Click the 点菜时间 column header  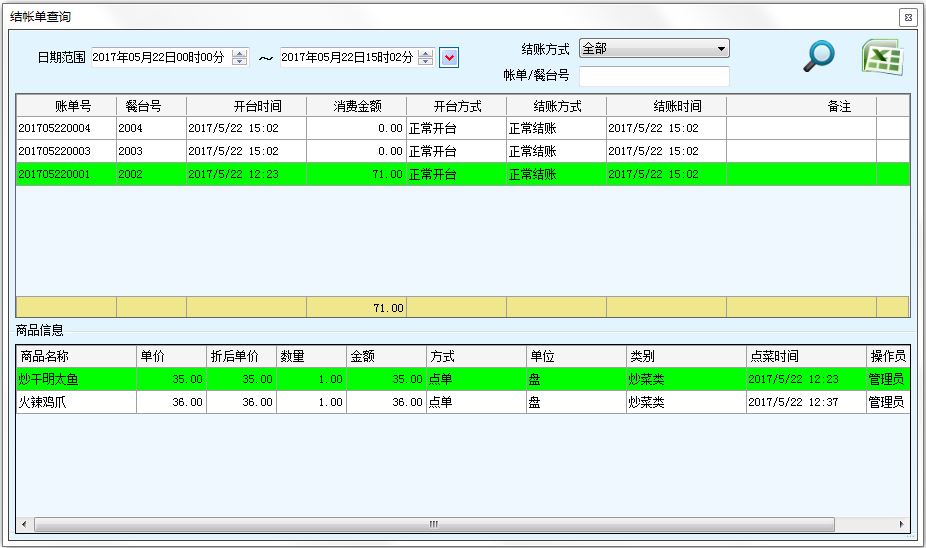[x=806, y=356]
